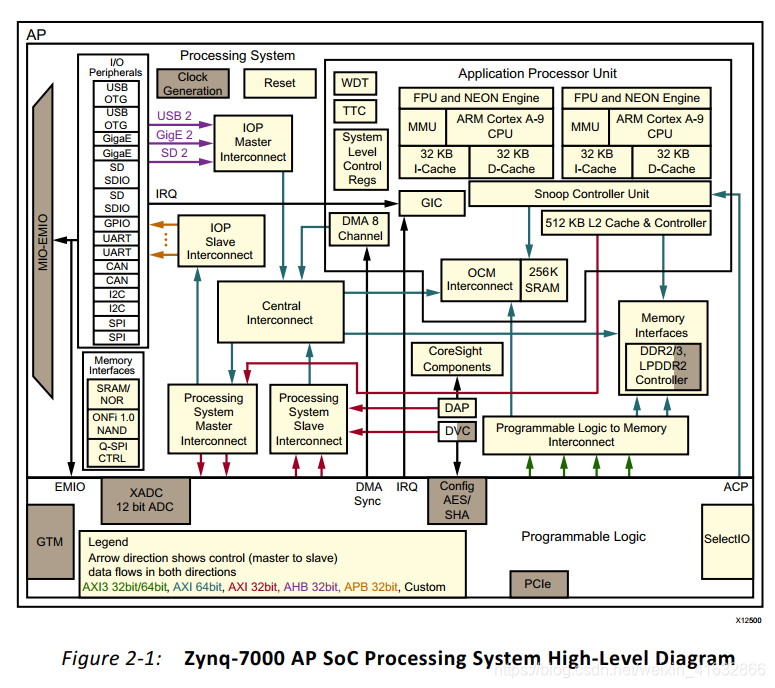775x688 pixels.
Task: Select the DAP block
Action: (457, 408)
